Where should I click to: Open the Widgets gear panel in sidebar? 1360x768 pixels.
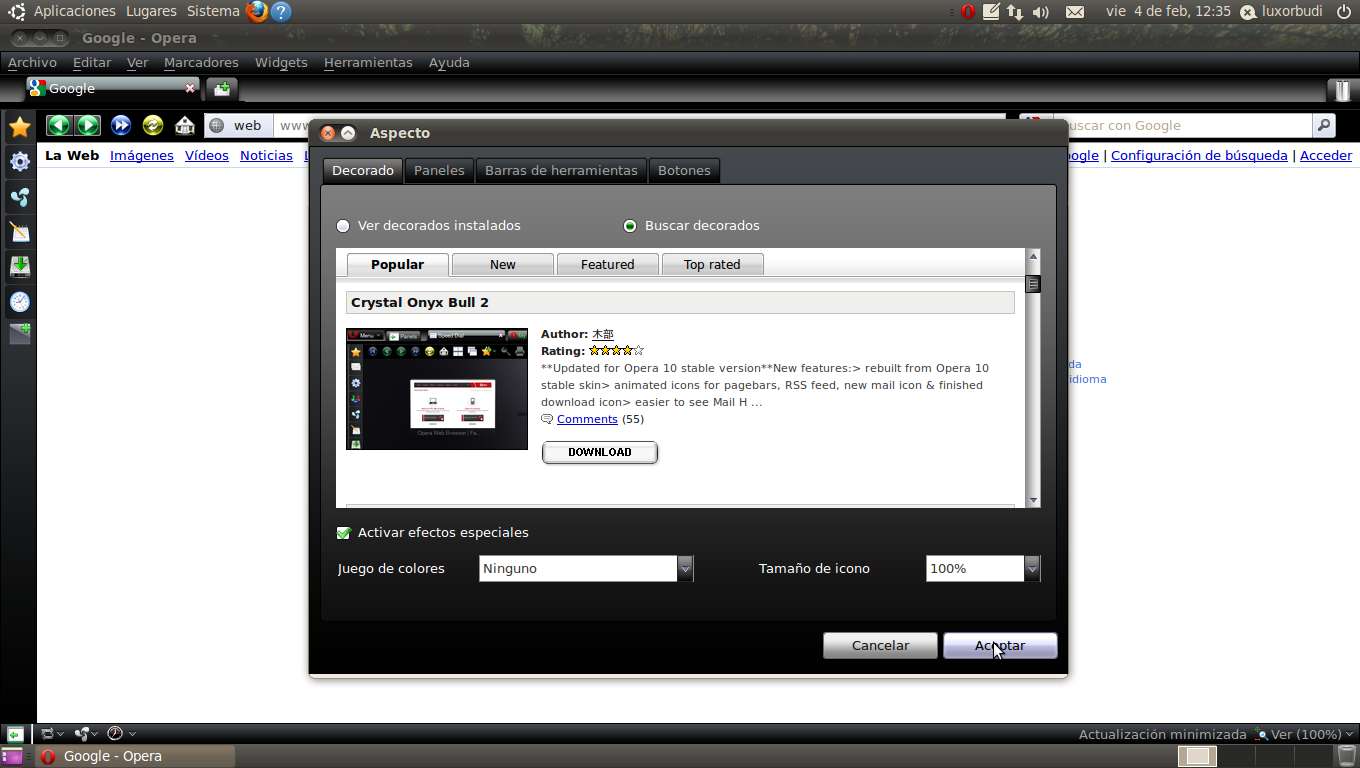pos(19,161)
